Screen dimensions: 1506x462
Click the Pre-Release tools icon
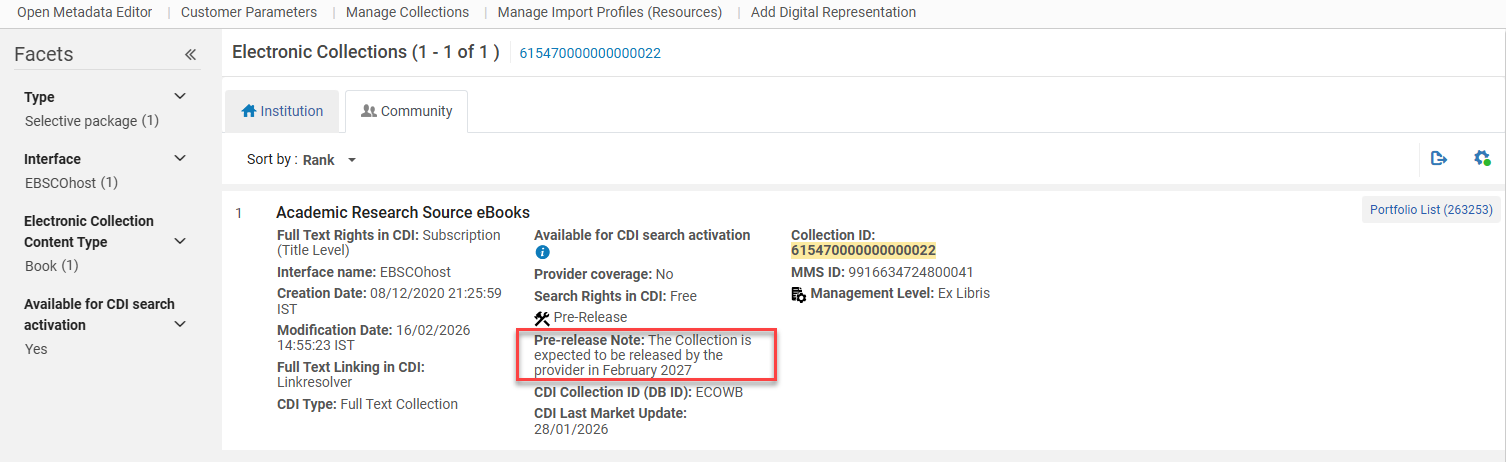[x=542, y=318]
